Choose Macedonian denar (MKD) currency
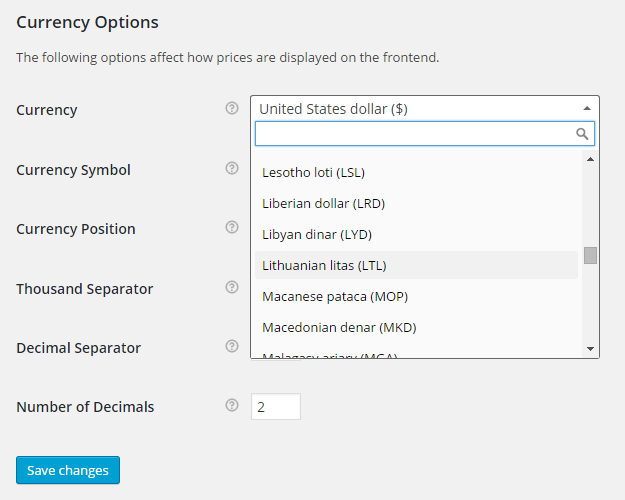Image resolution: width=625 pixels, height=500 pixels. (x=339, y=327)
